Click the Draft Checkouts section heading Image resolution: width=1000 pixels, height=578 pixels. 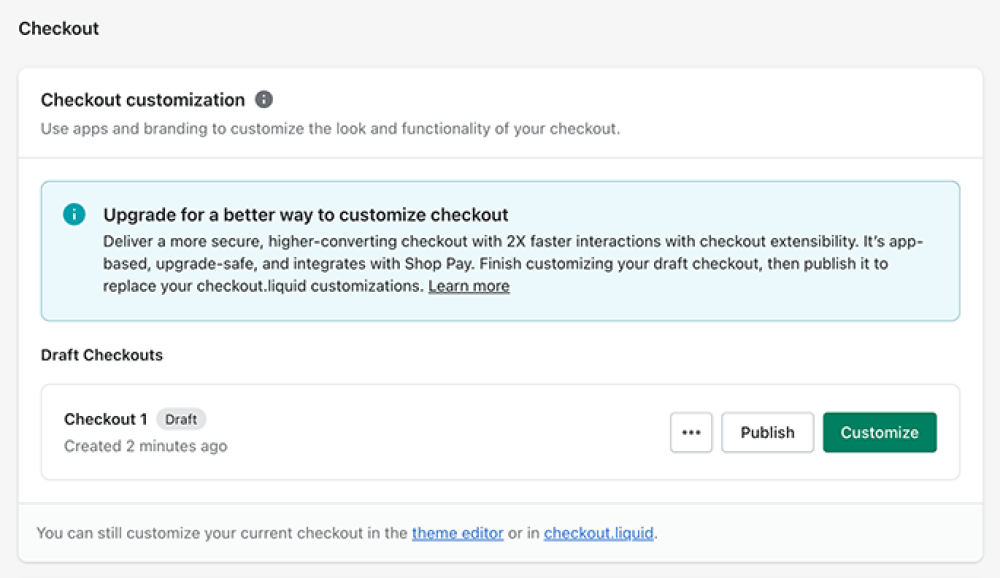coord(101,355)
